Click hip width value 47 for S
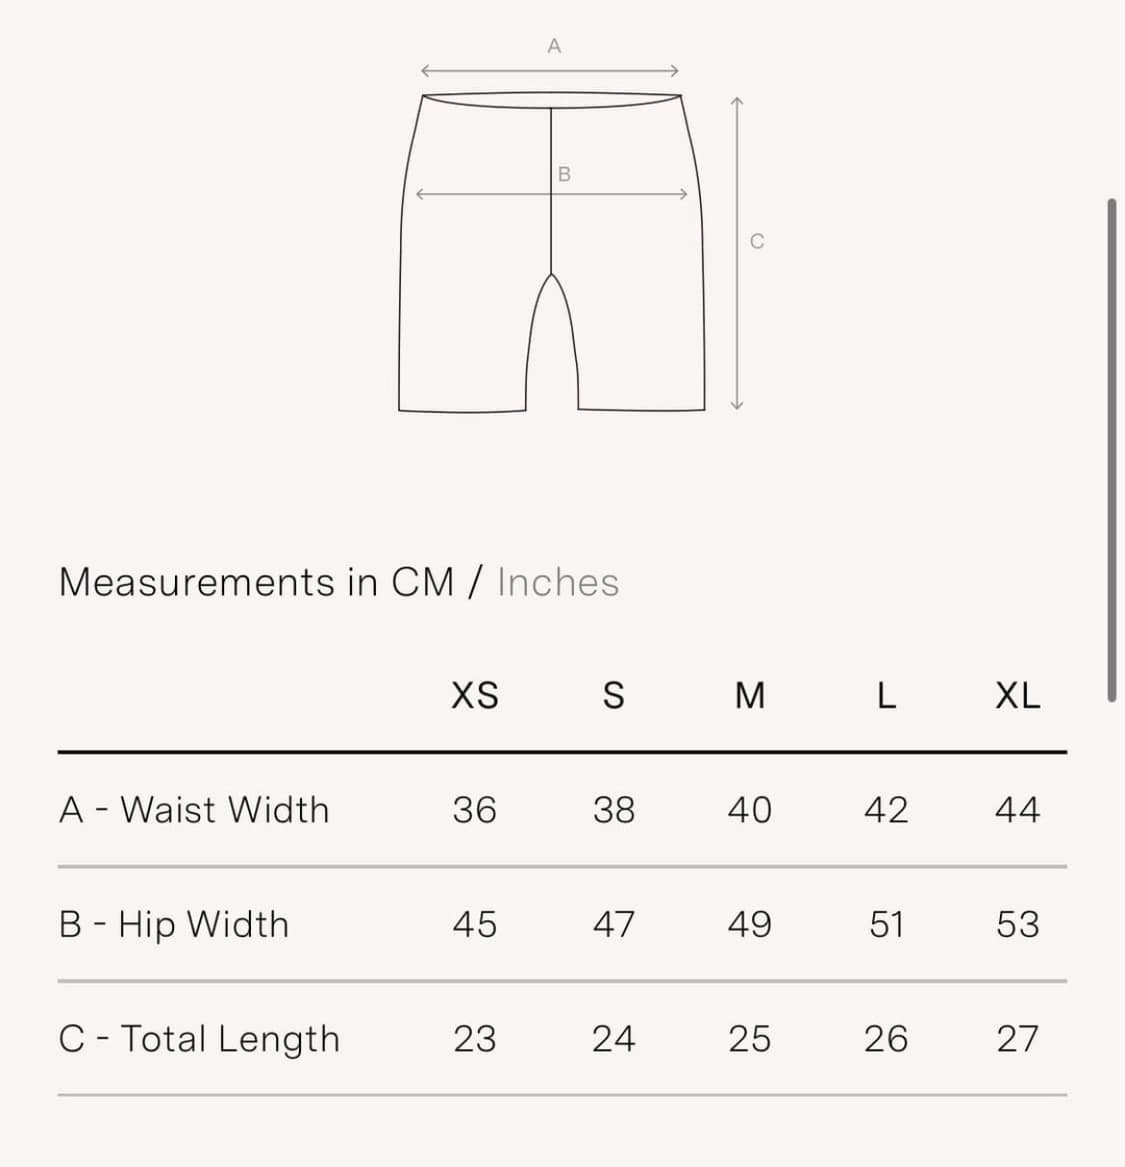This screenshot has width=1125, height=1167. (613, 924)
